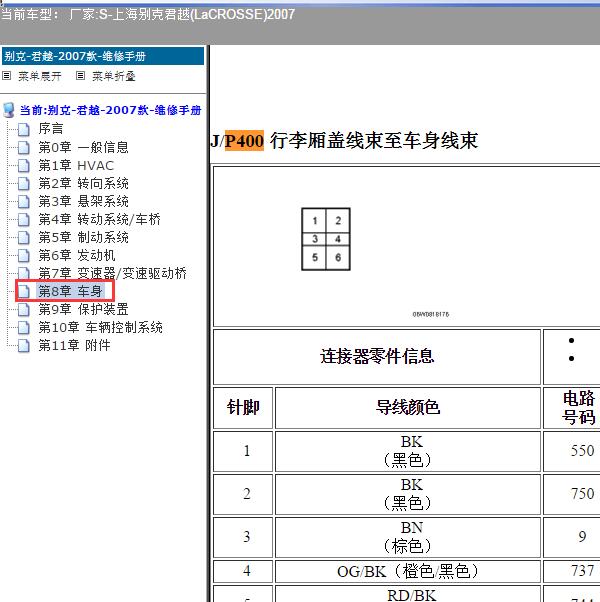600x602 pixels.
Task: Click circuit number 550 cell
Action: click(x=572, y=452)
